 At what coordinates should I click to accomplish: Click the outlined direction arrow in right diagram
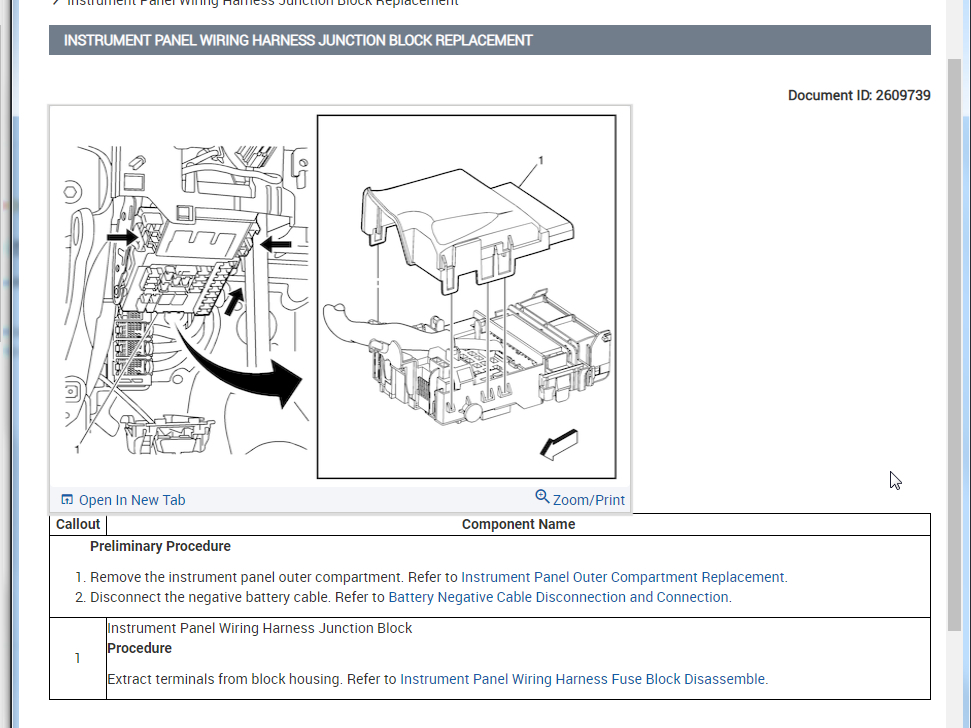[x=559, y=444]
